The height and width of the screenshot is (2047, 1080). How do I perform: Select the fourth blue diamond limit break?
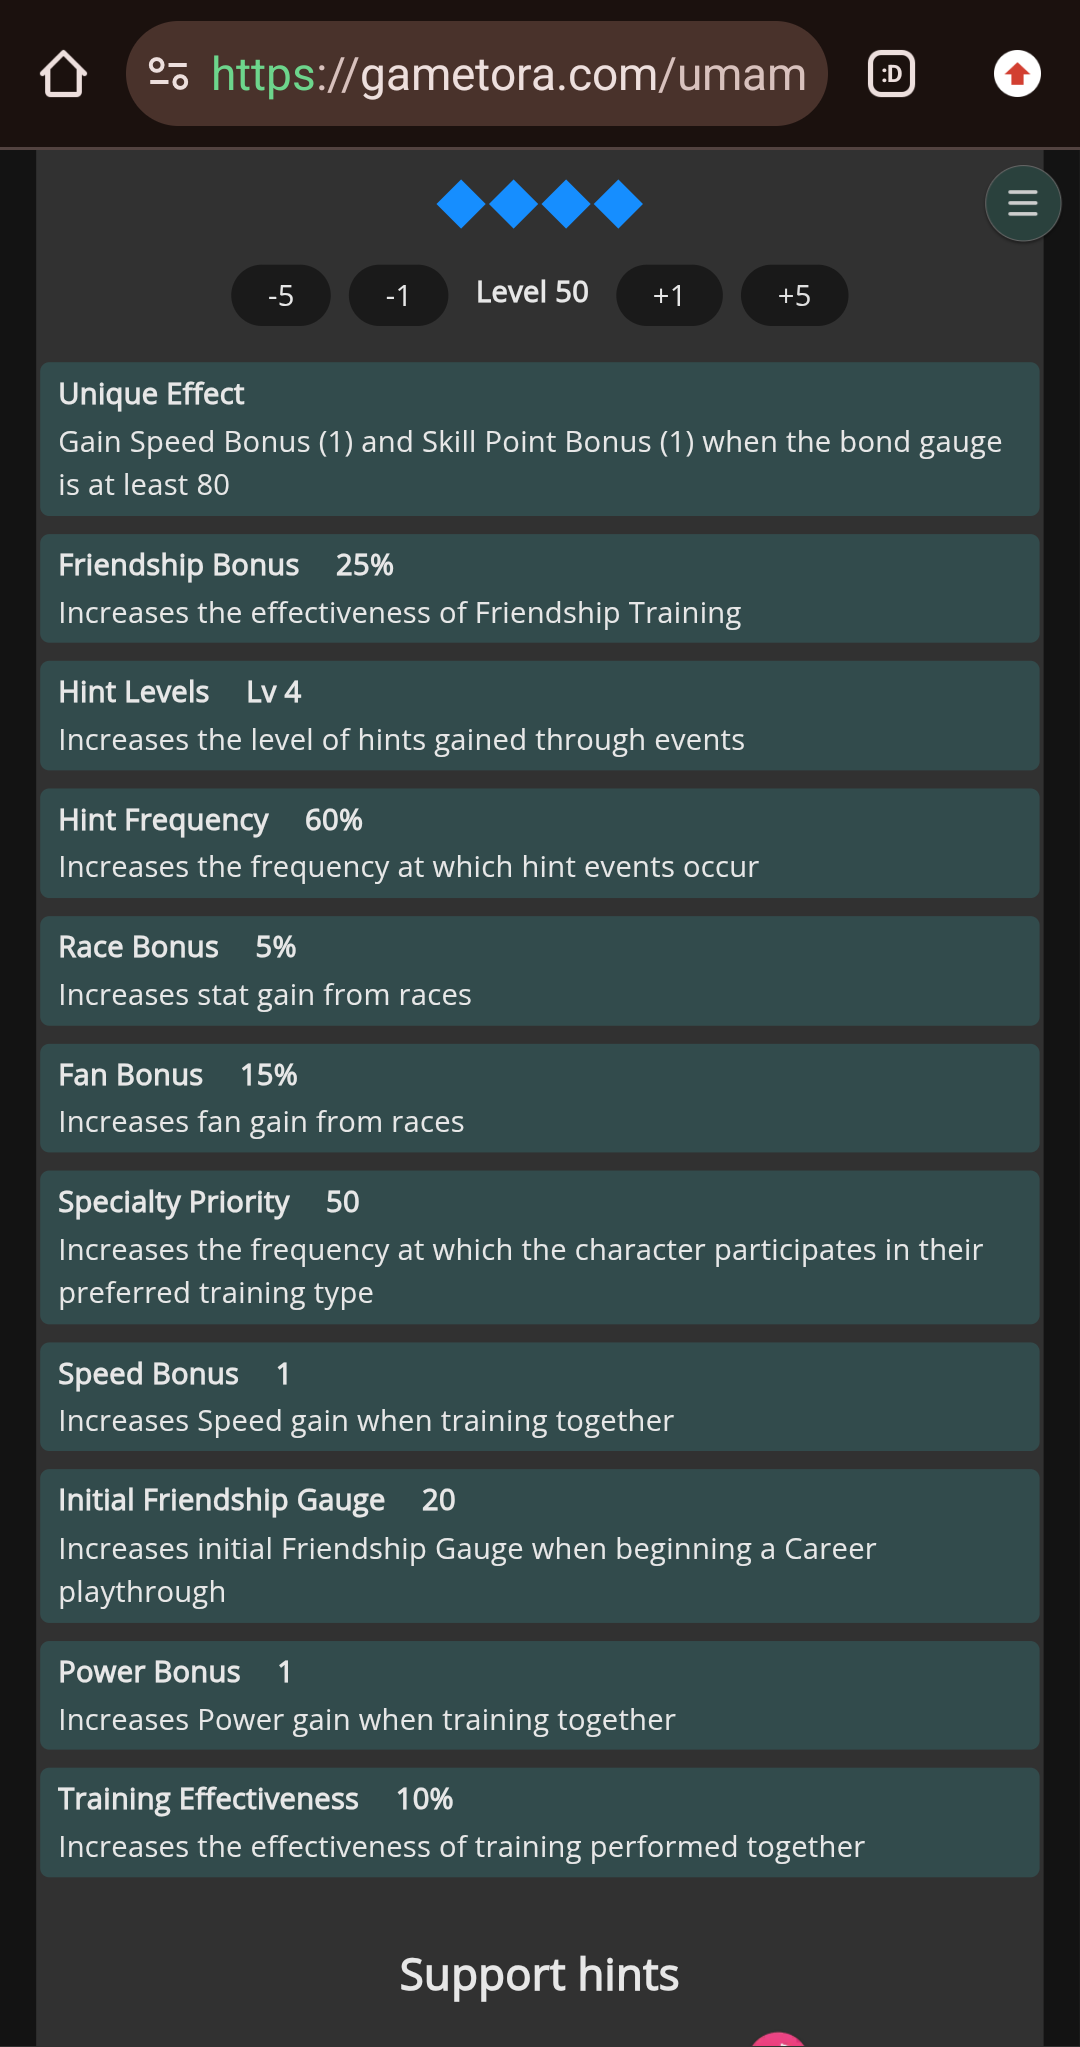tap(618, 204)
